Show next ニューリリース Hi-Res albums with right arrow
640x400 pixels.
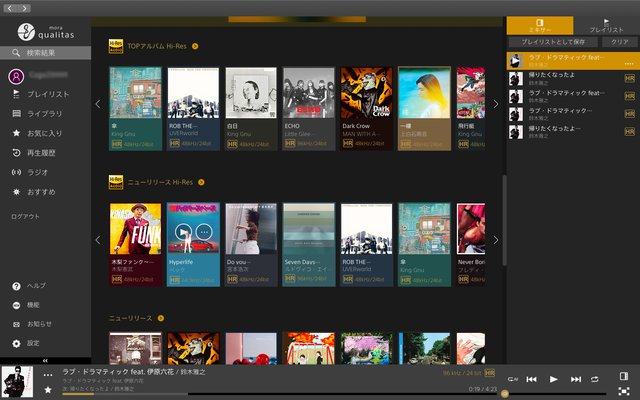(496, 240)
